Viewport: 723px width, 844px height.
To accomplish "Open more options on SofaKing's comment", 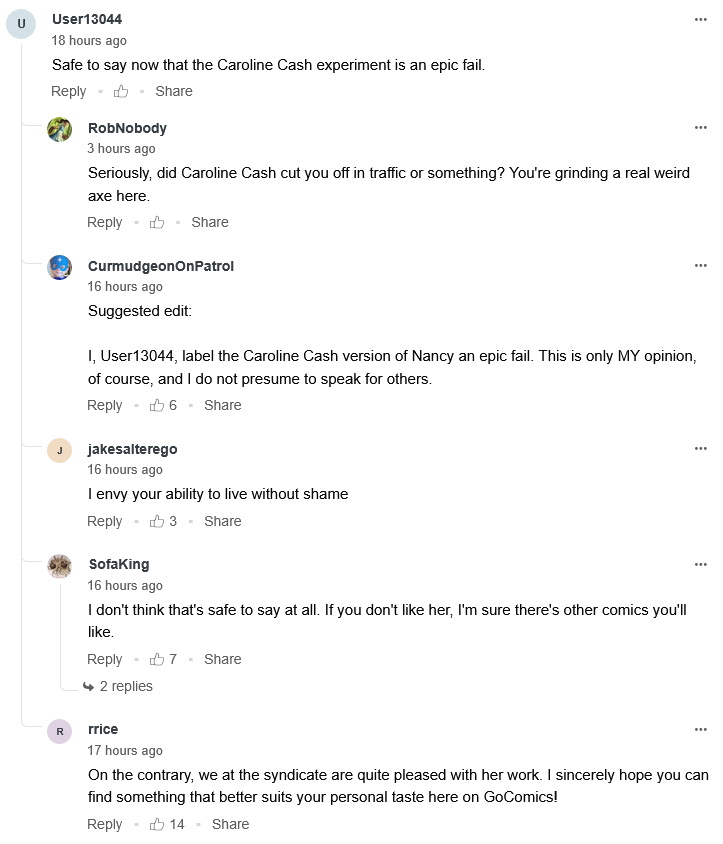I will click(x=701, y=564).
